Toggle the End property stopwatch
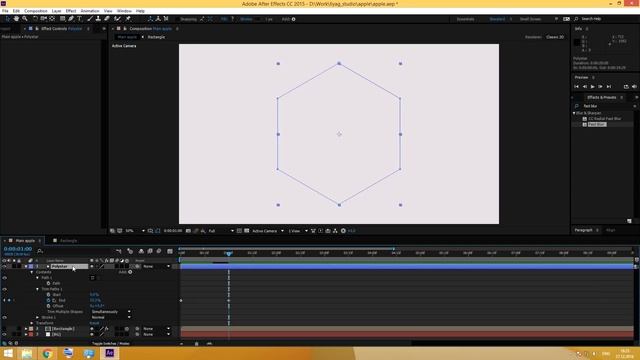Viewport: 640px width, 360px height. click(49, 300)
